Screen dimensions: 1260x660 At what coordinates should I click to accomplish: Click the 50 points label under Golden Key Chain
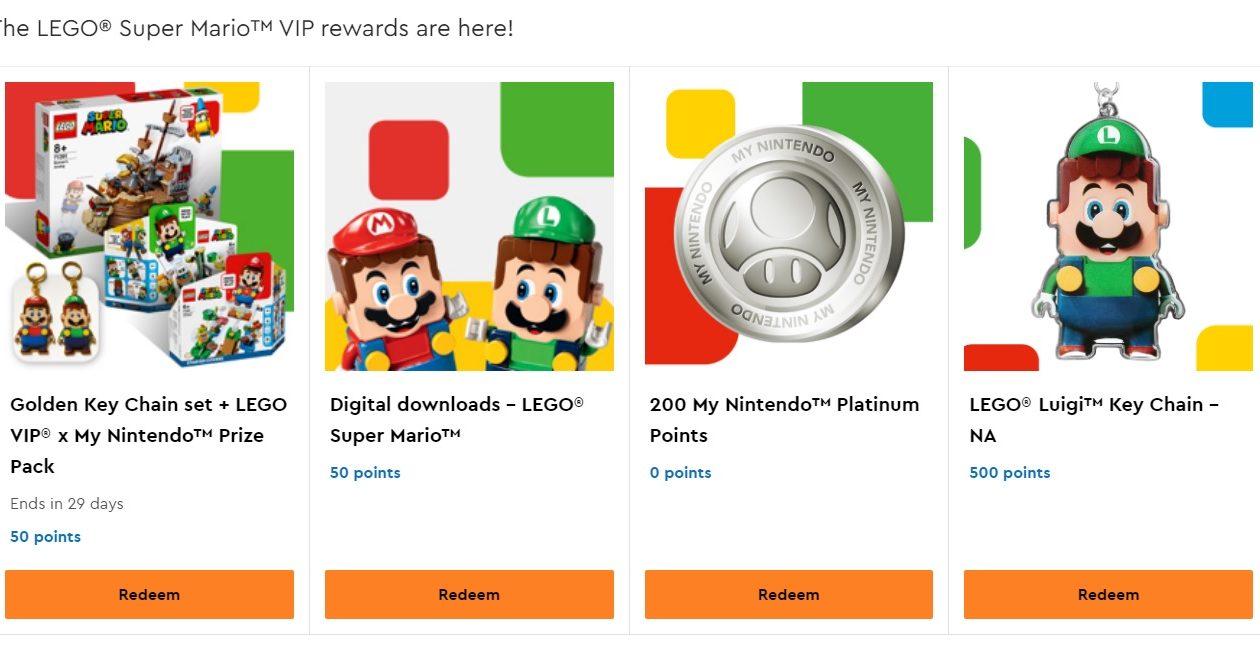point(44,536)
